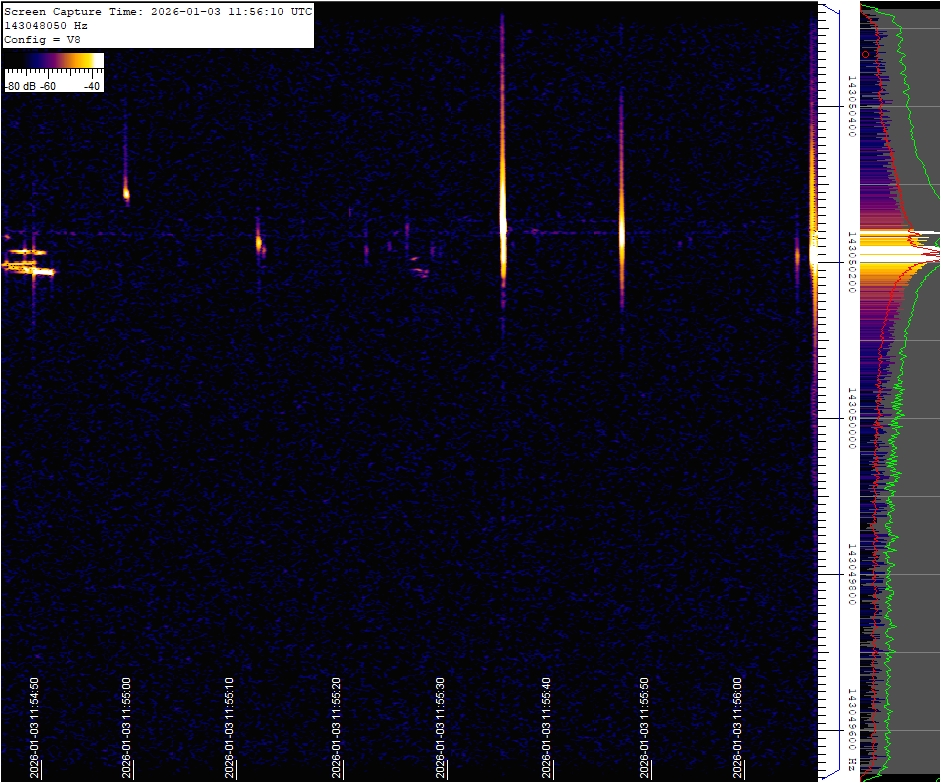This screenshot has height=783, width=941.
Task: Click the 143050200 frequency axis label
Action: (850, 262)
